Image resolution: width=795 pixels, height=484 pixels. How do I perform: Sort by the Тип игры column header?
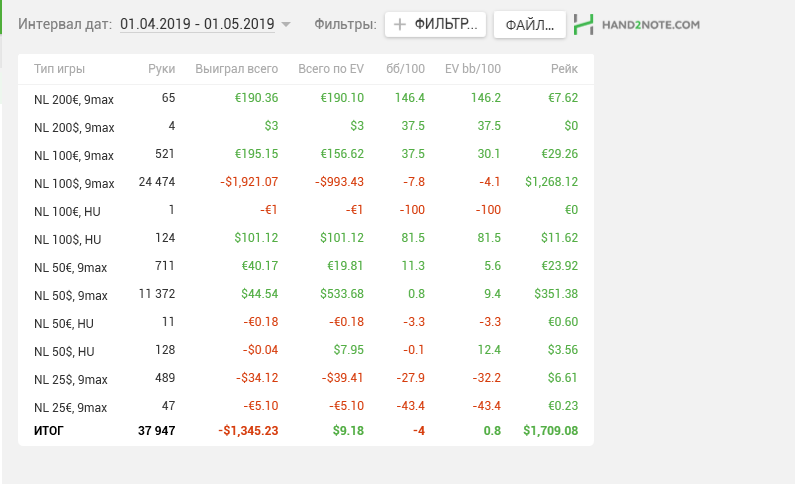coord(59,69)
